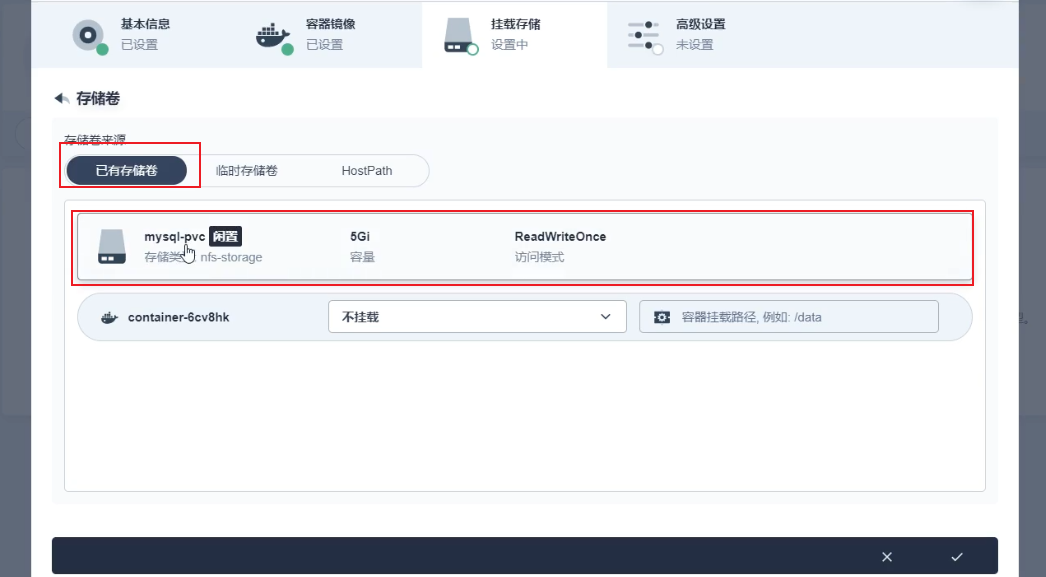1046x577 pixels.
Task: Click the mysql-pvc volume name
Action: [x=175, y=237]
